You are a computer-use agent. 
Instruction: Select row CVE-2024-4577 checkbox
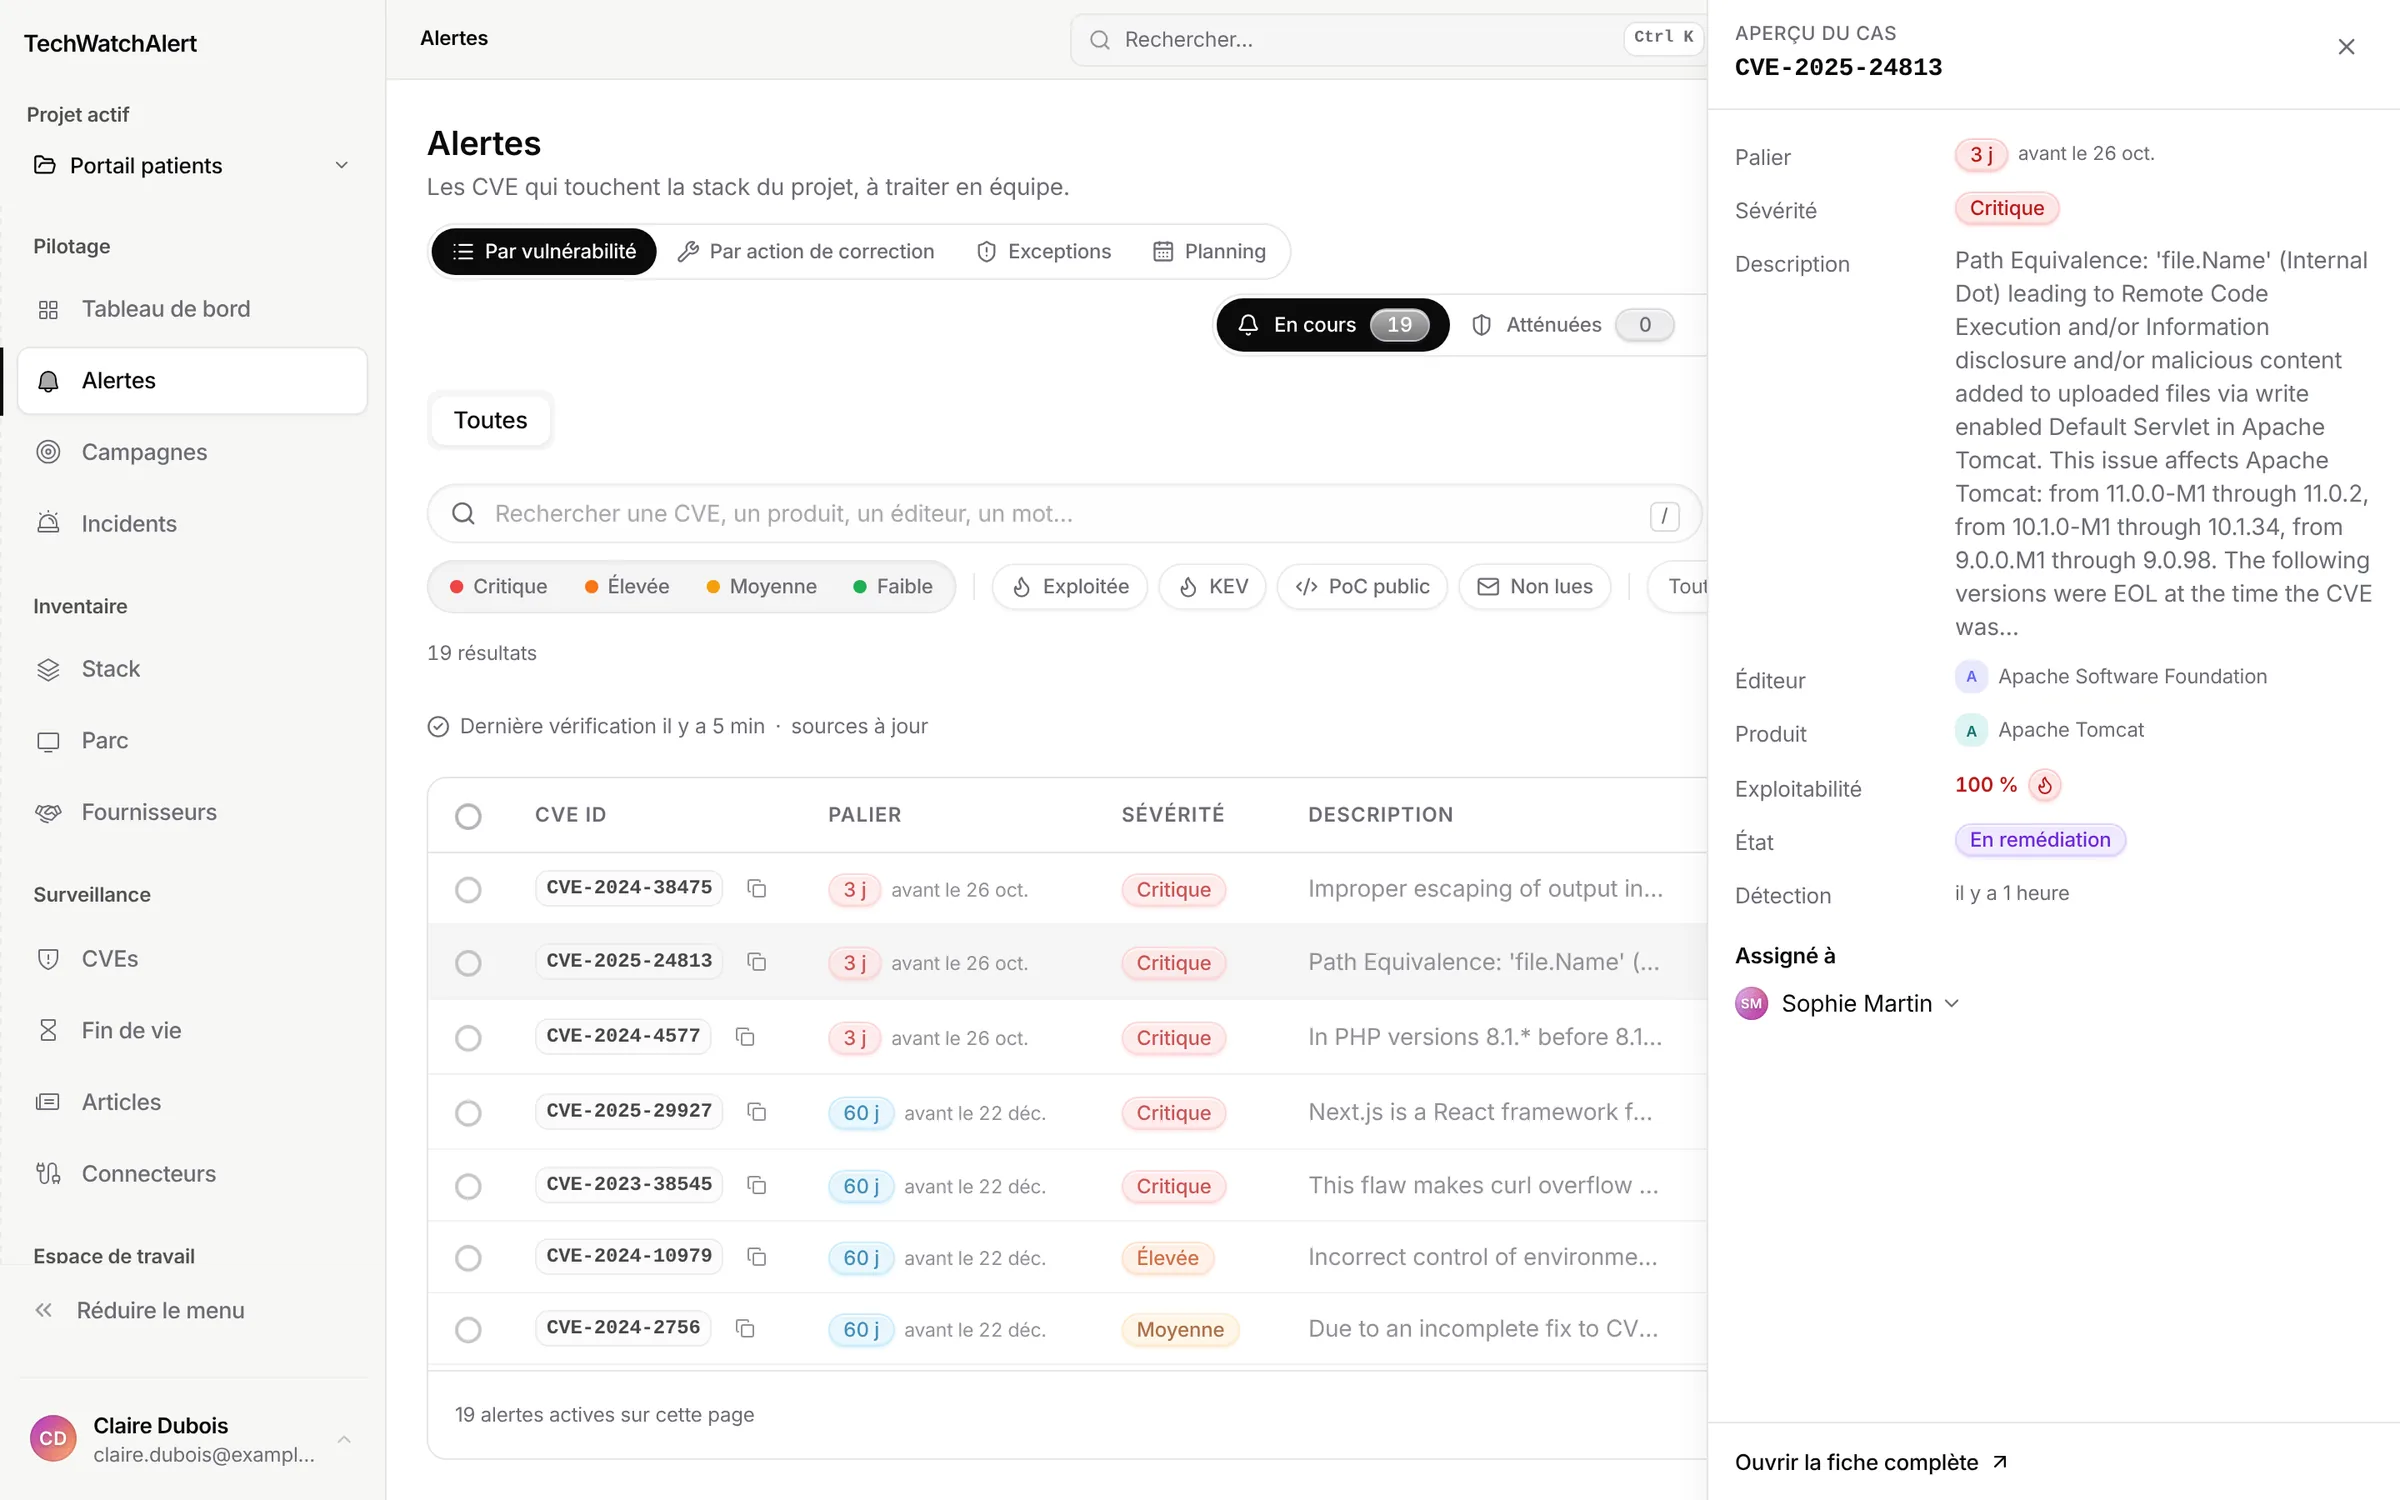pyautogui.click(x=468, y=1038)
